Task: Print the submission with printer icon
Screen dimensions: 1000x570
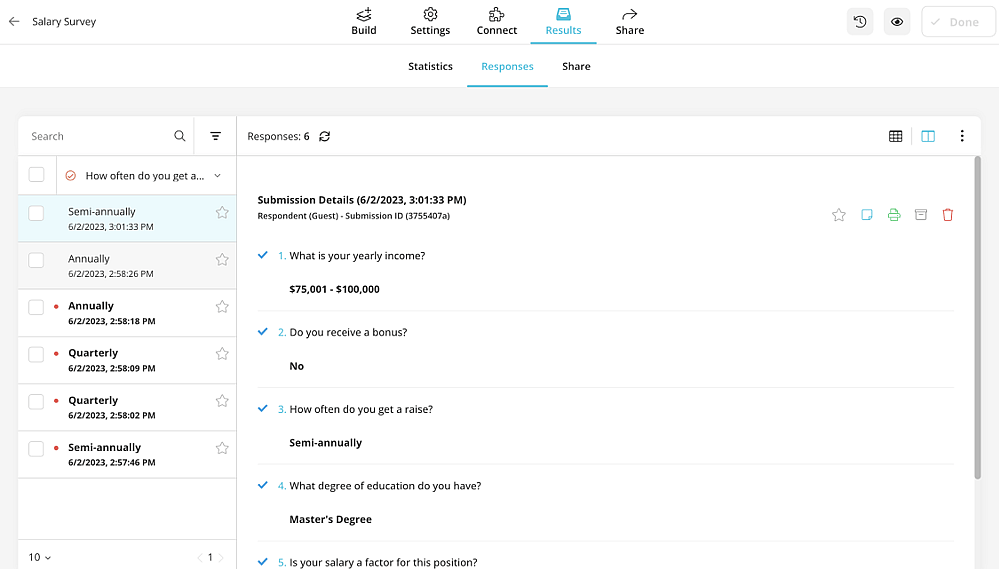Action: click(x=894, y=215)
